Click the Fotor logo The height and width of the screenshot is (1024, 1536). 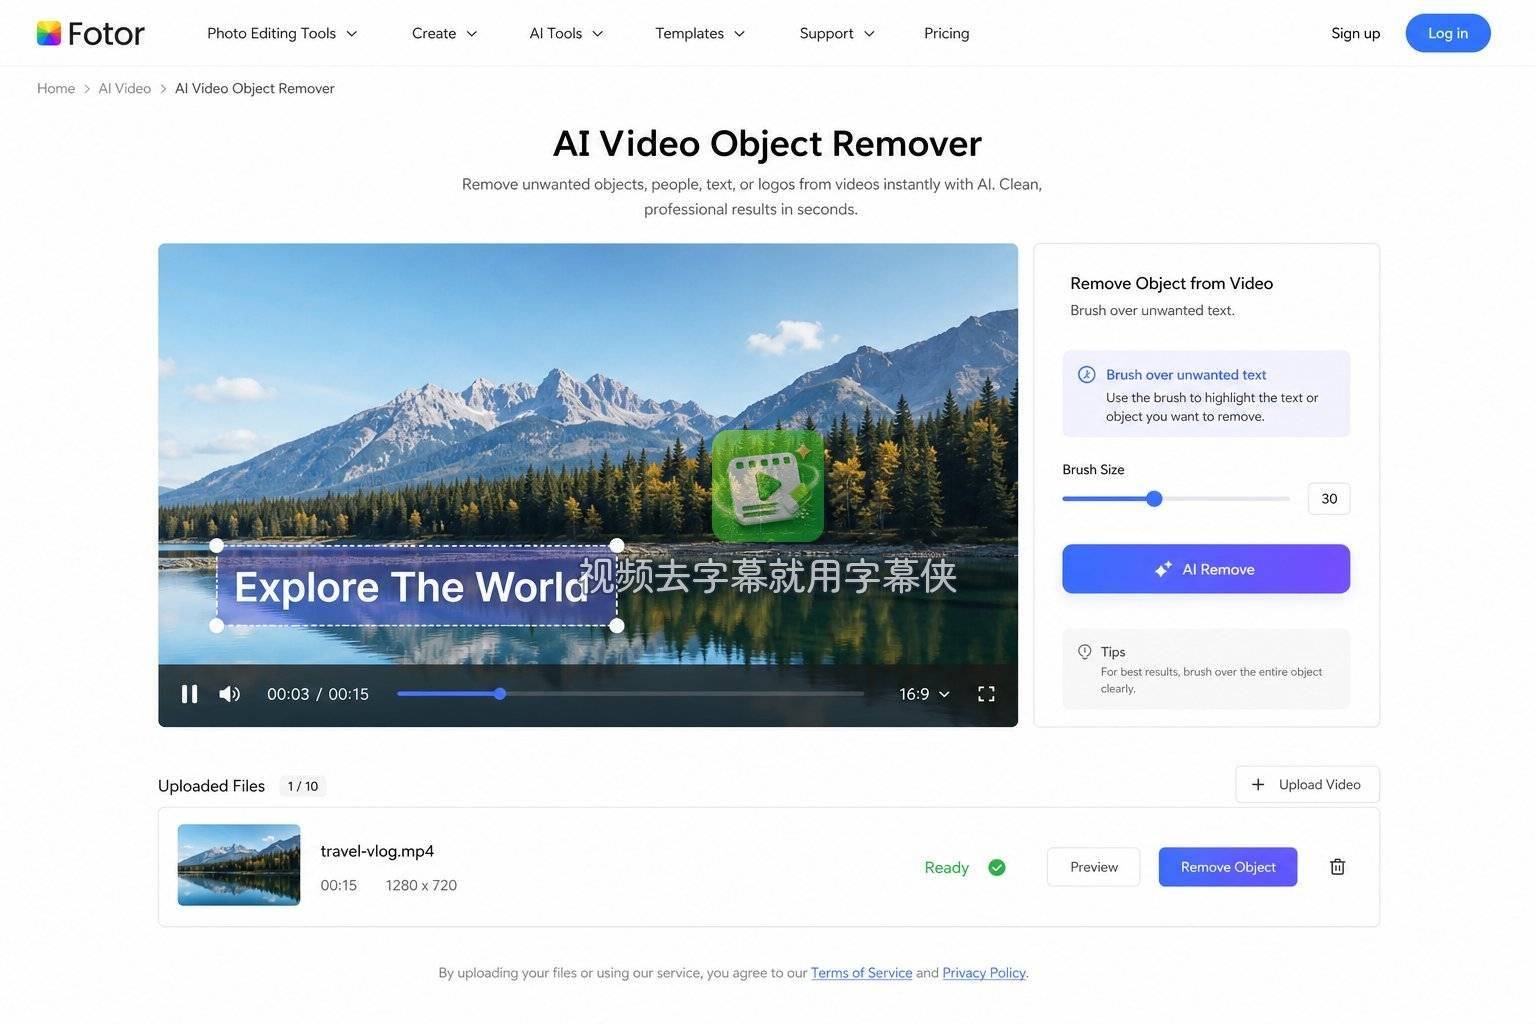pos(91,33)
